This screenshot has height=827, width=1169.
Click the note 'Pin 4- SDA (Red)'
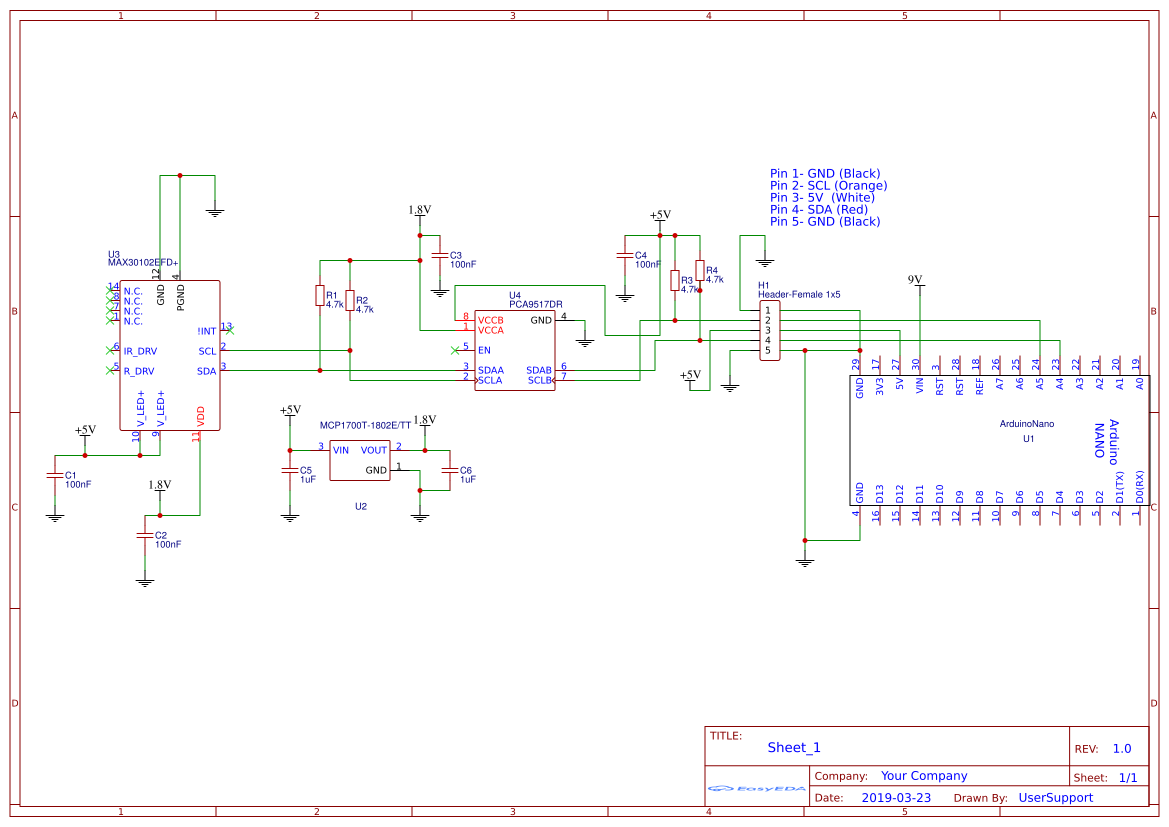(x=819, y=210)
